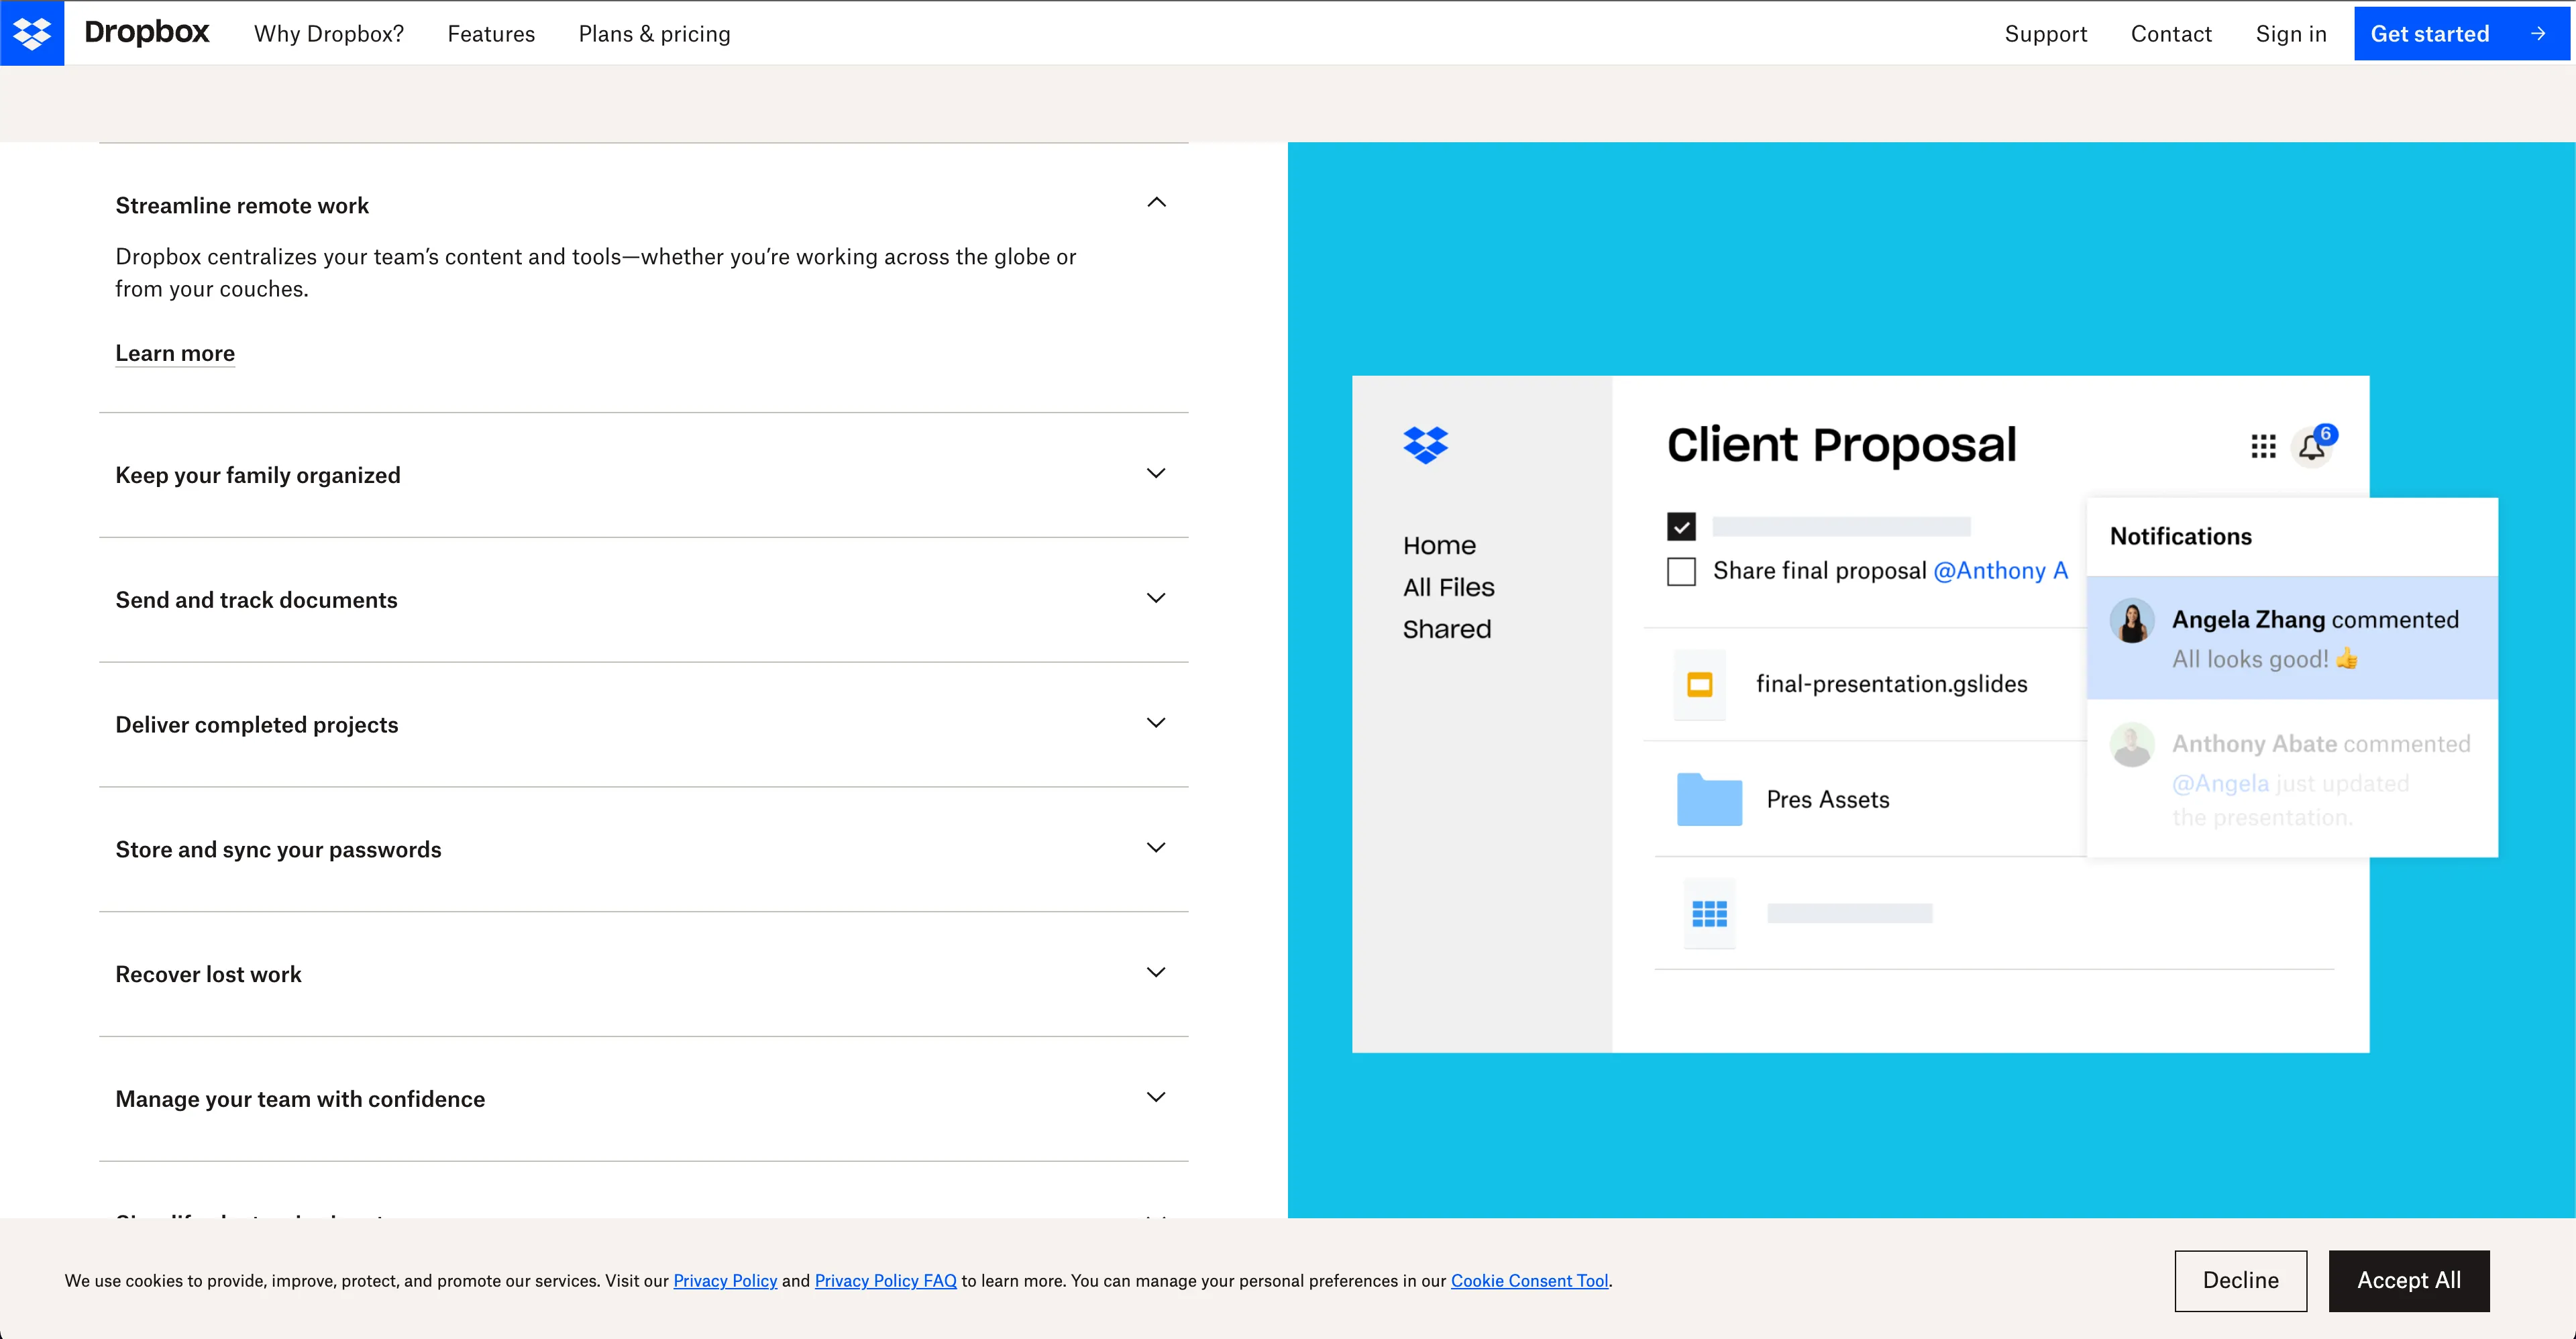Click Sign in

click(2291, 34)
